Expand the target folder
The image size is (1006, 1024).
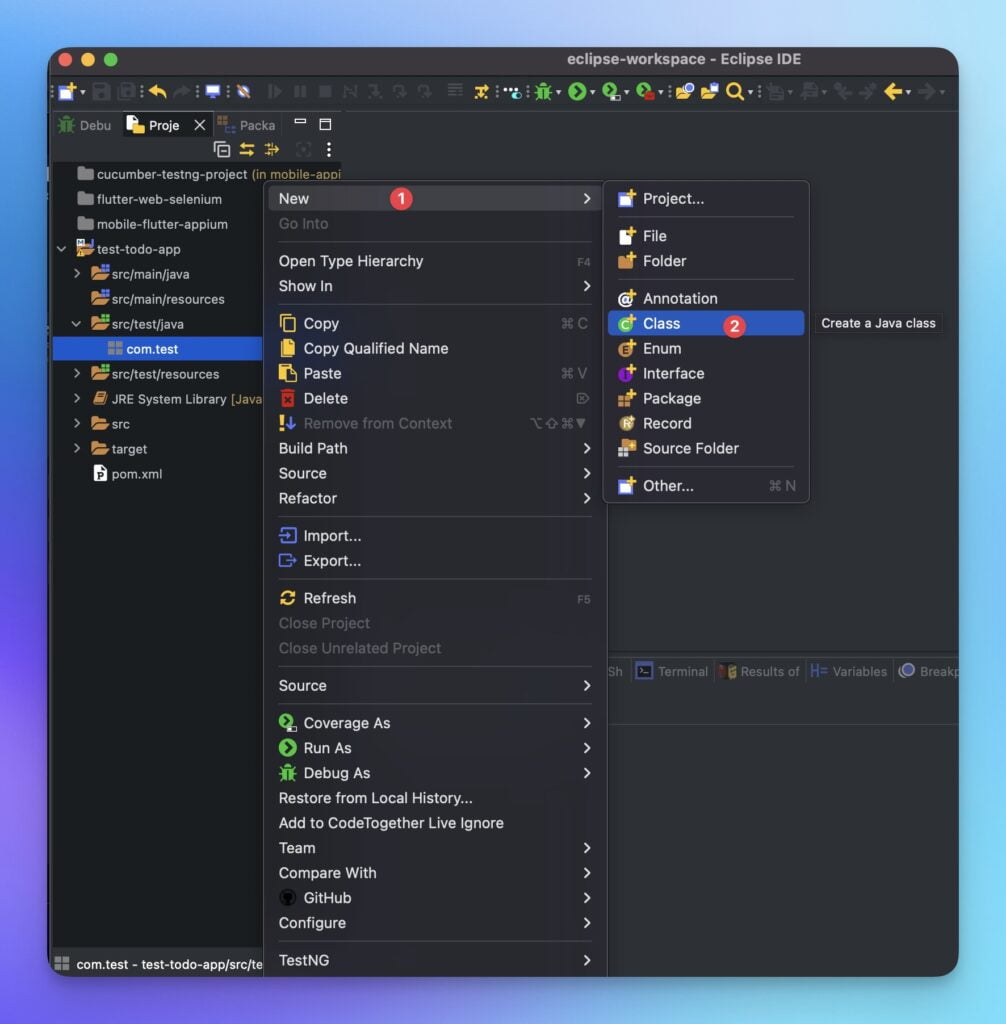click(x=77, y=448)
